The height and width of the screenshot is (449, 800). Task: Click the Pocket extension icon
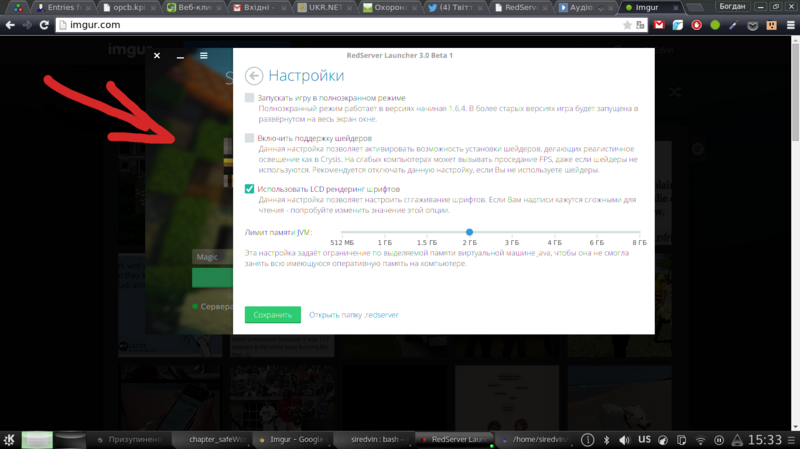[753, 25]
